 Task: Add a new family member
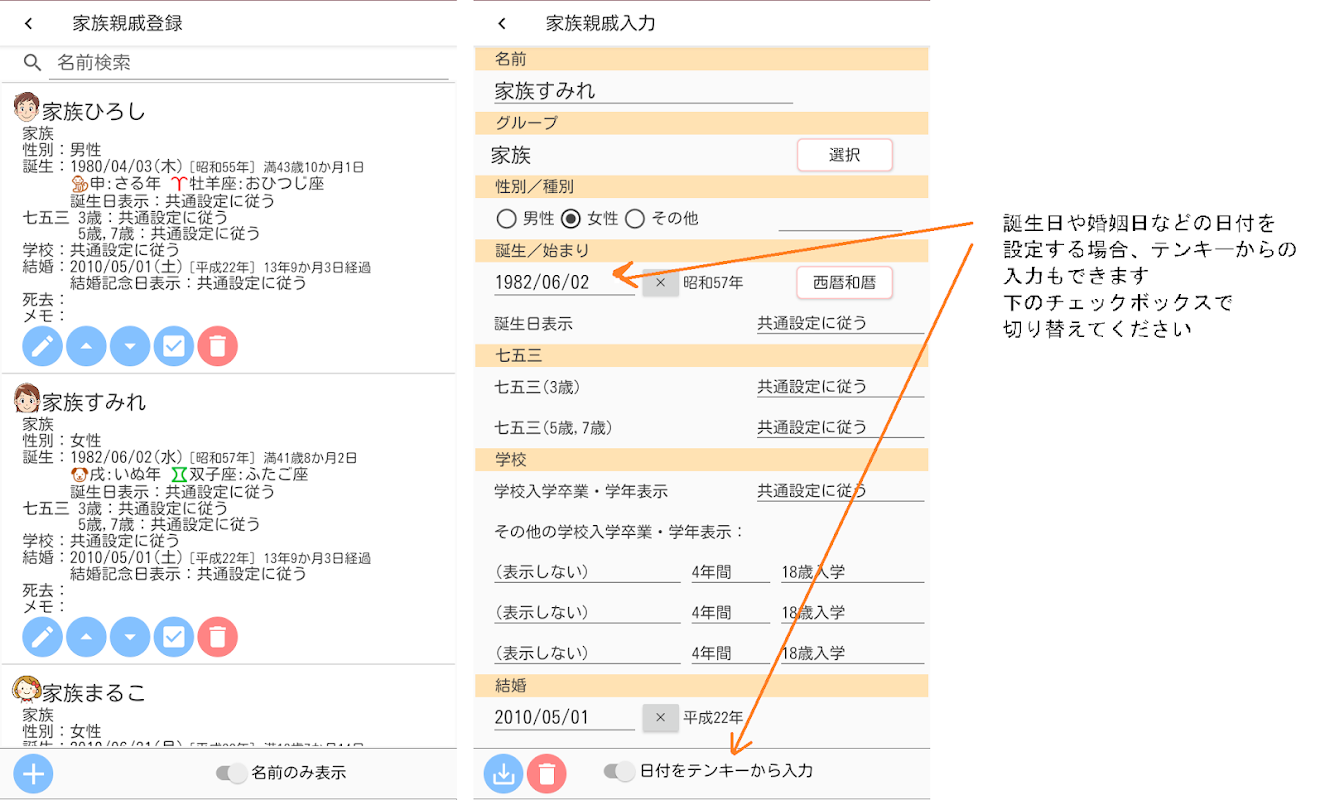coord(33,773)
